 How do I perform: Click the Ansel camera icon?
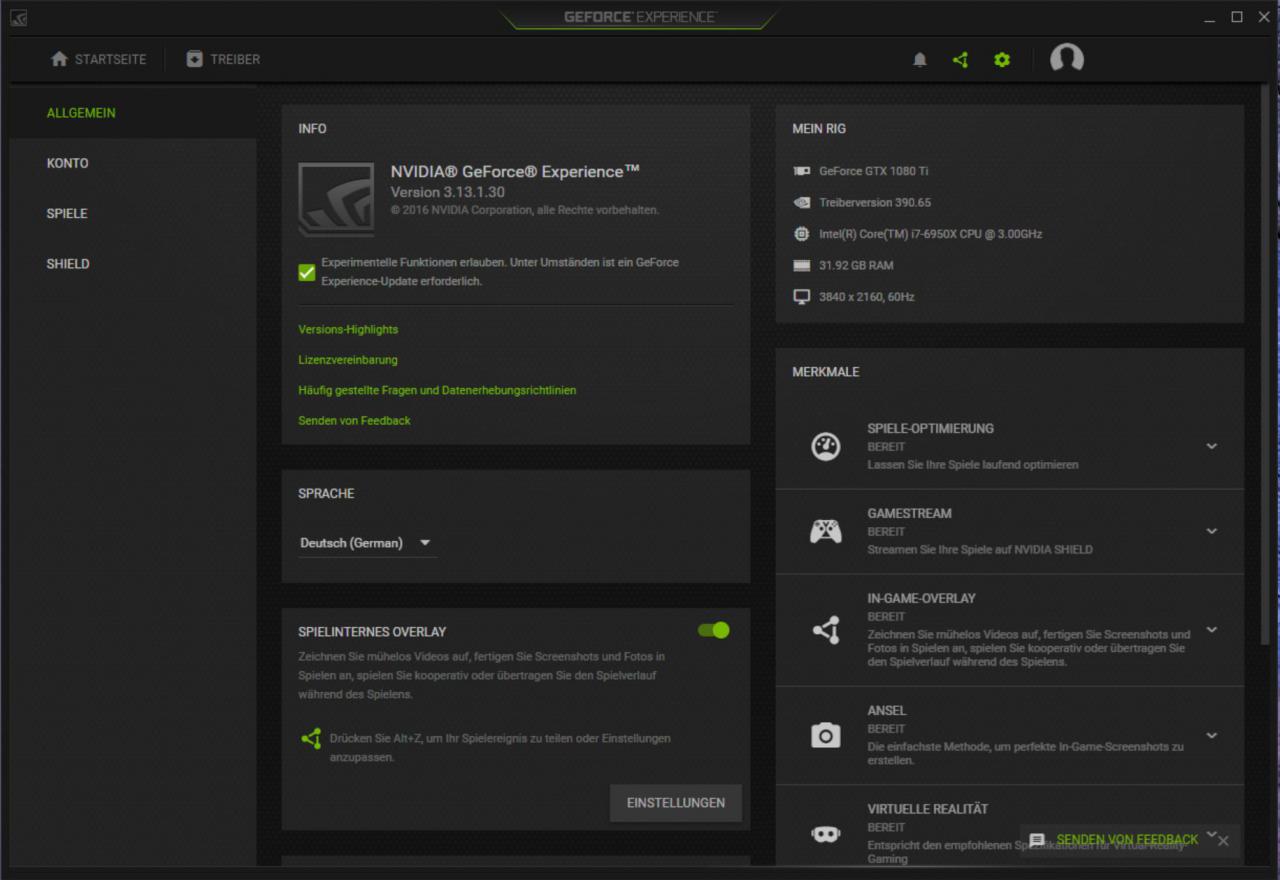pyautogui.click(x=825, y=736)
